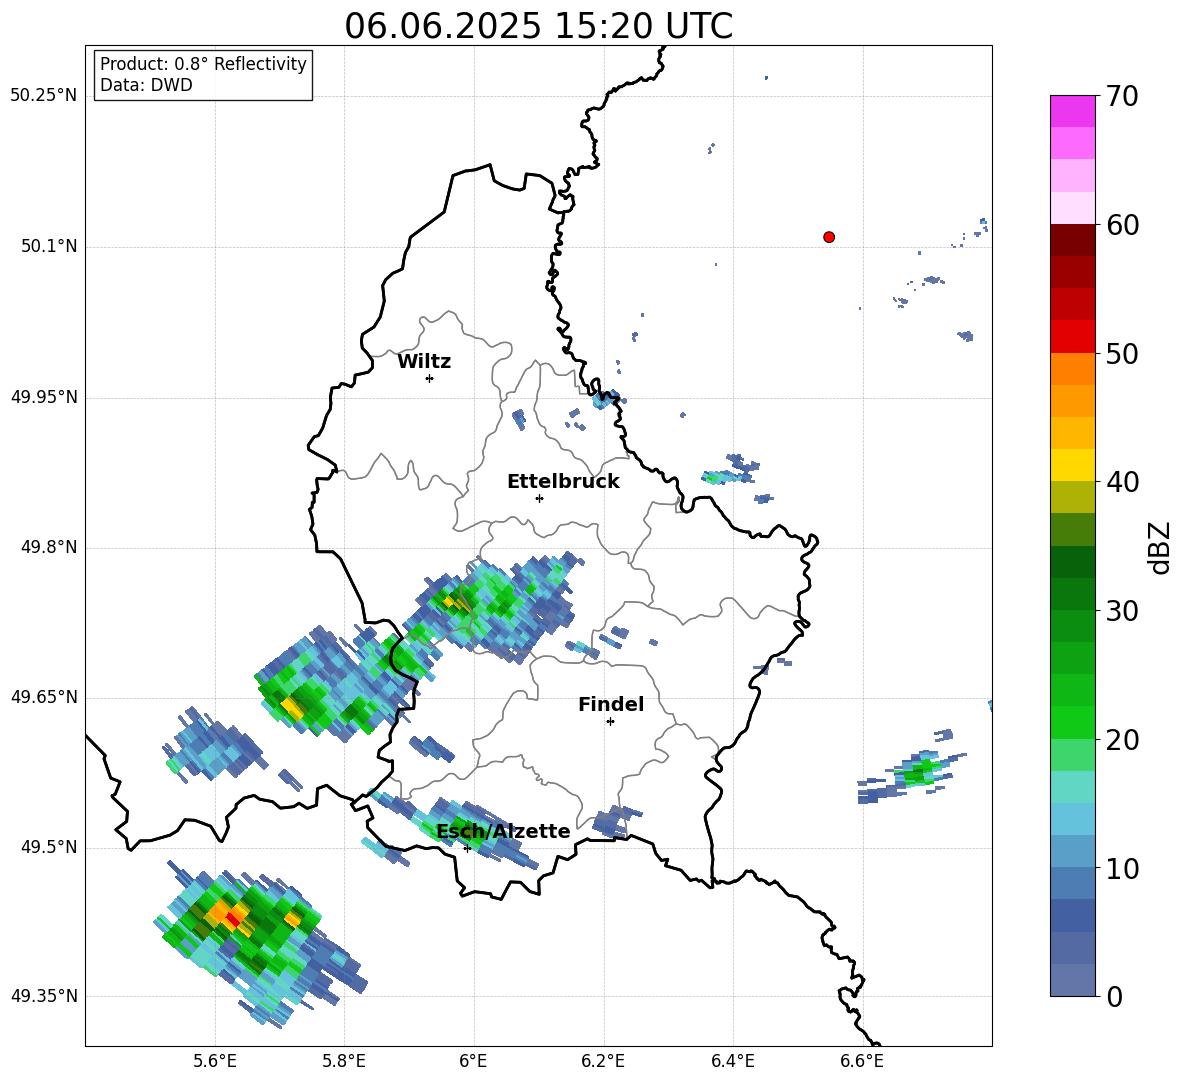Image resolution: width=1184 pixels, height=1081 pixels.
Task: Click the 6.2°E longitude label
Action: pyautogui.click(x=603, y=1061)
